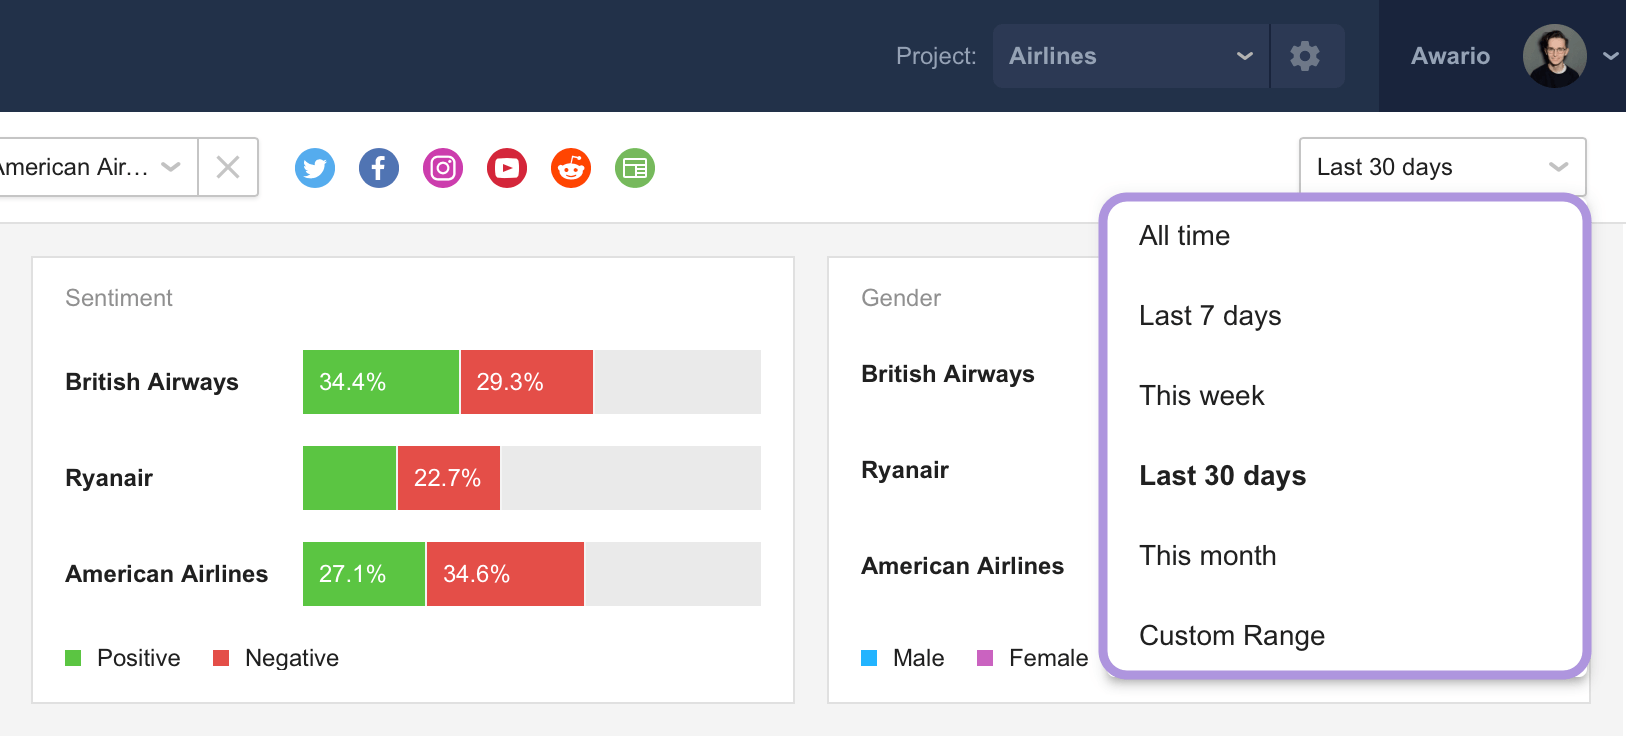Toggle the YouTube source filter
The image size is (1626, 736).
click(507, 168)
